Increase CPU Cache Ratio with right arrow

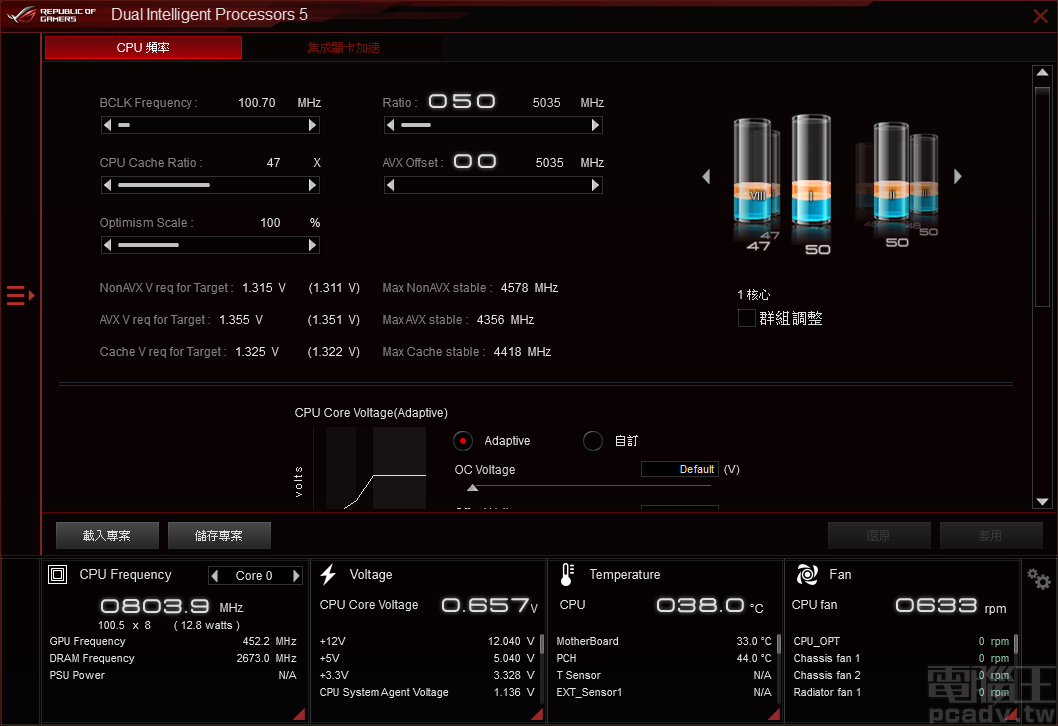click(x=313, y=185)
